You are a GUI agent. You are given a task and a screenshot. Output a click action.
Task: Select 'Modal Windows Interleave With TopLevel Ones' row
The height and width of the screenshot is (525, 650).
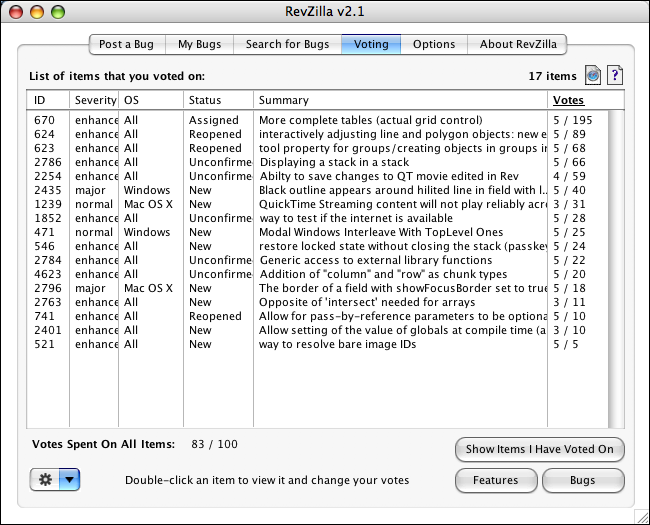[x=318, y=232]
